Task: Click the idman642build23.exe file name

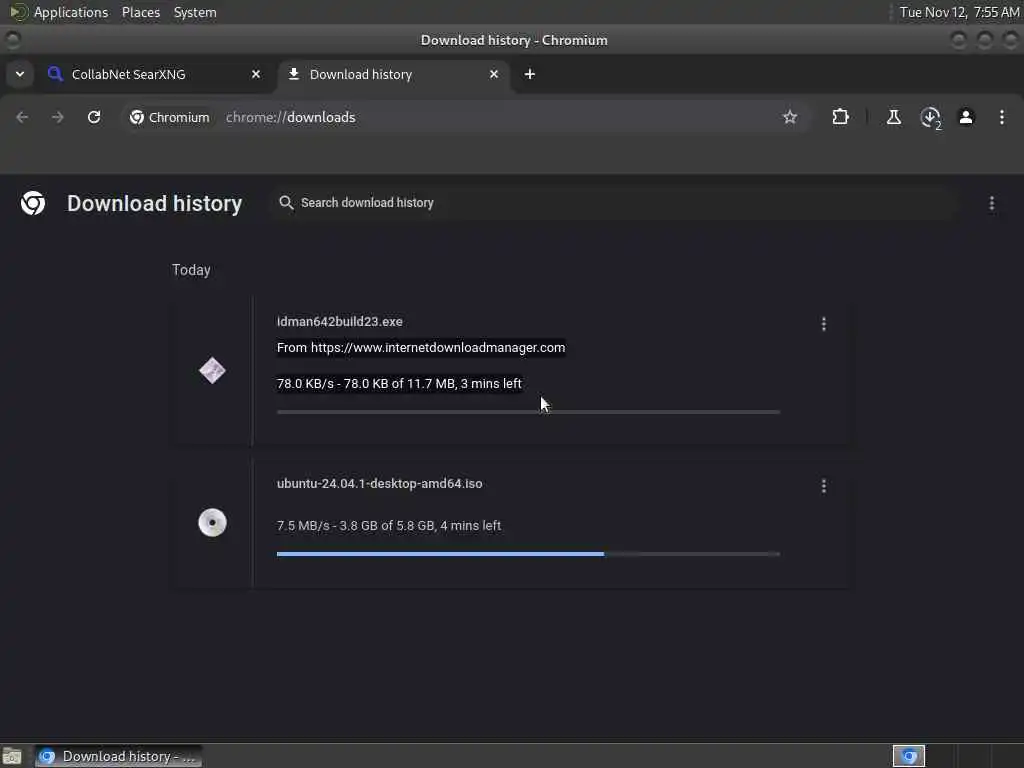Action: 340,321
